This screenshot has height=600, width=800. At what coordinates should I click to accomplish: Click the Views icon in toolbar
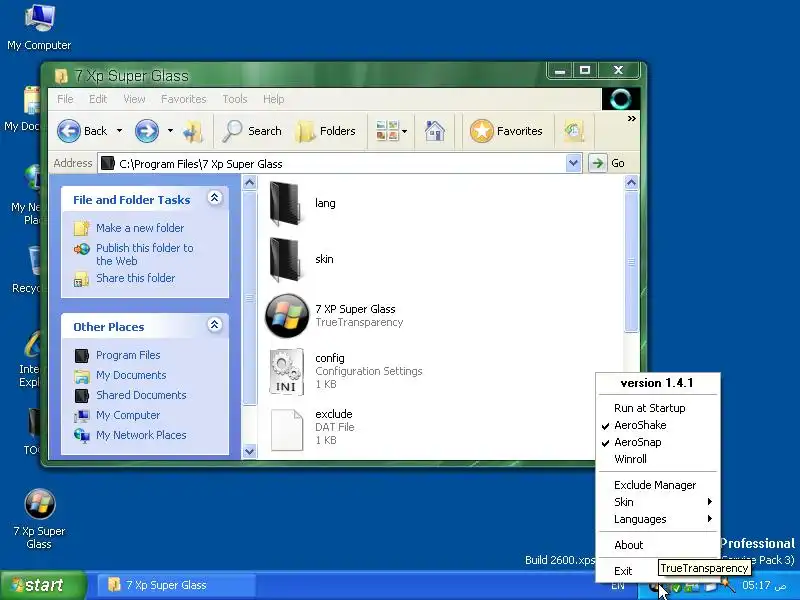(387, 131)
